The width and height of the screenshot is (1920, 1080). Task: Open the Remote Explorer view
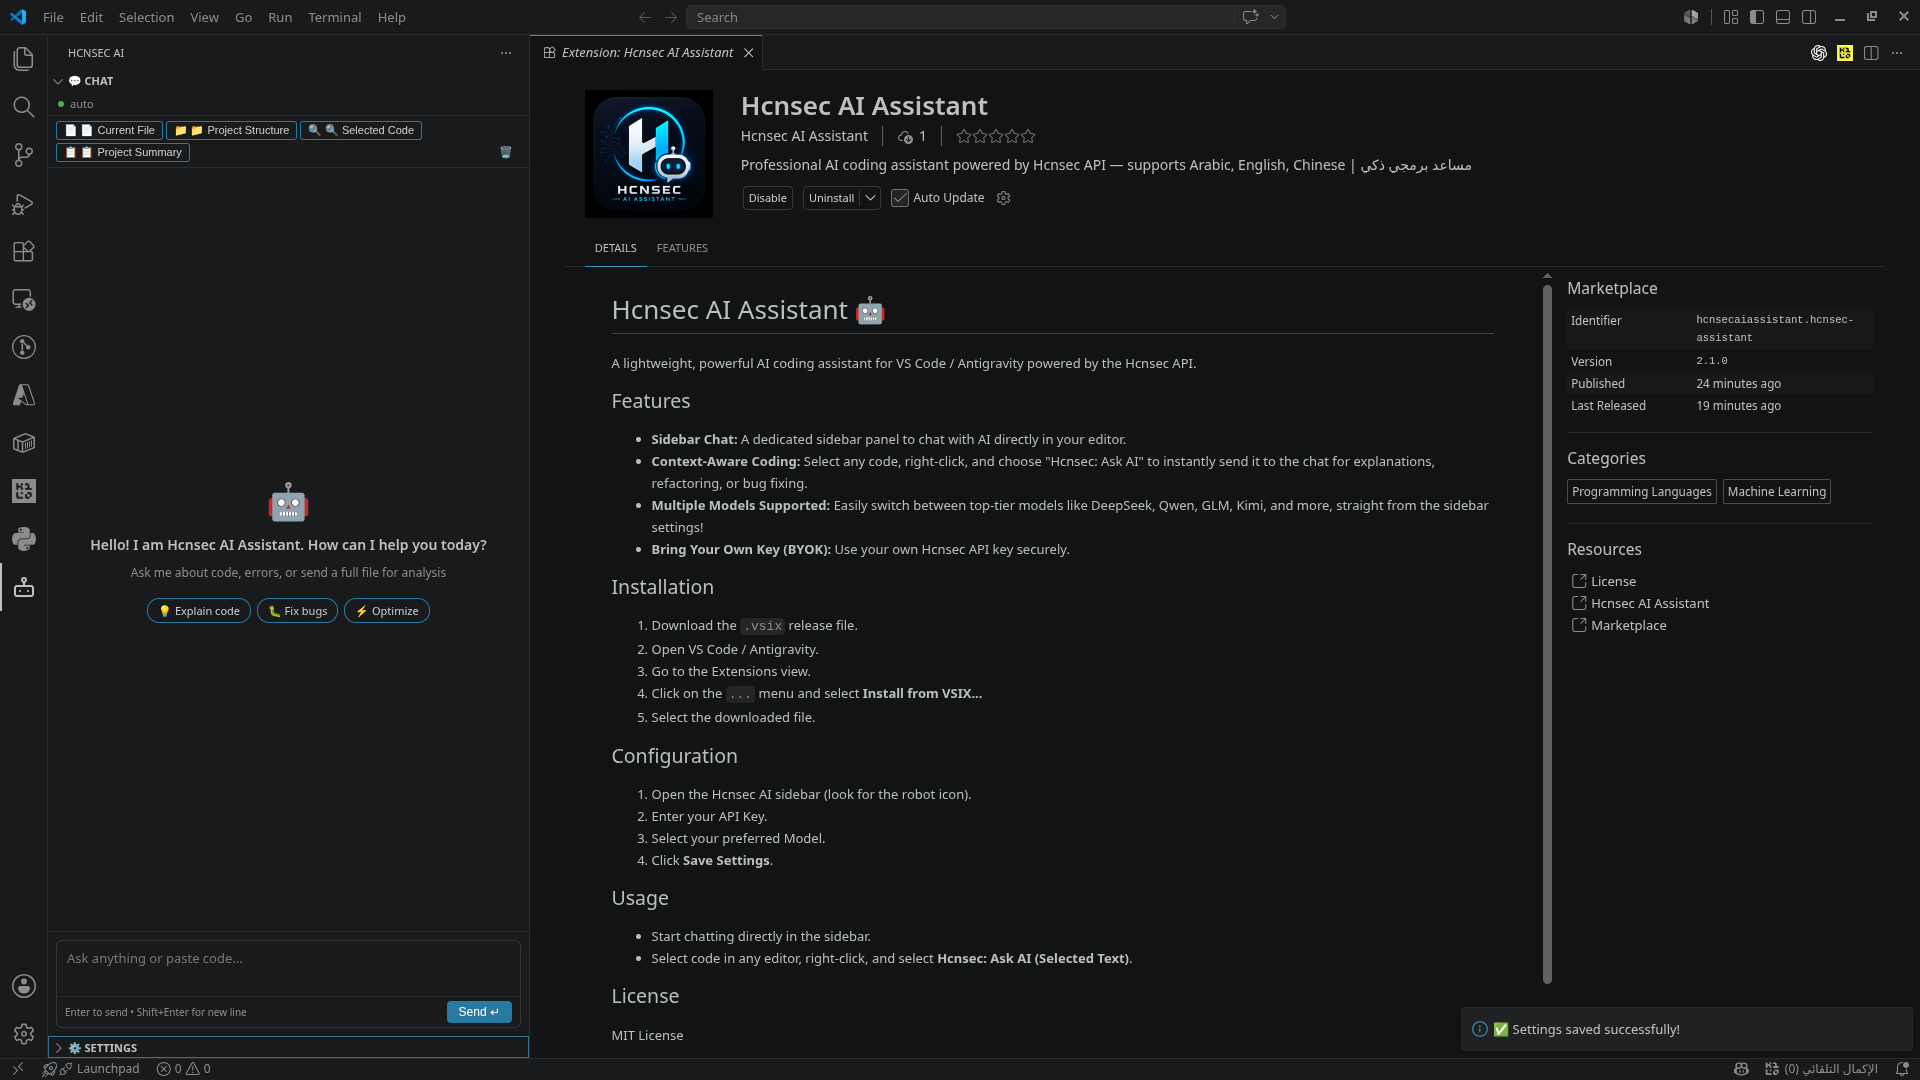point(24,299)
